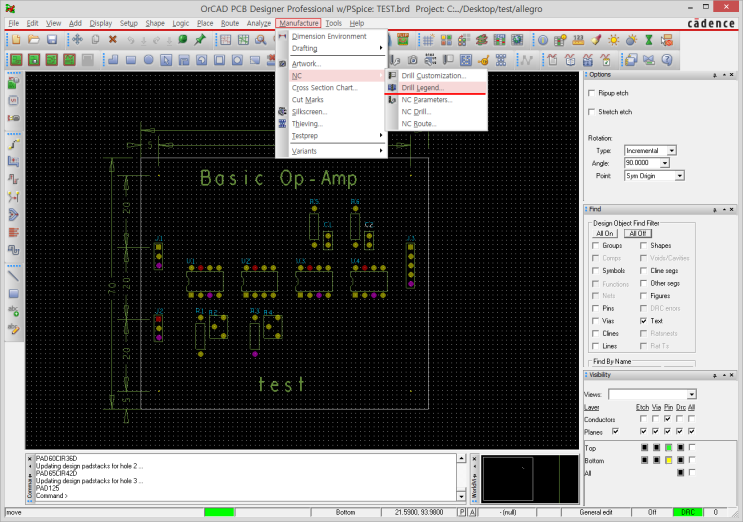Choose Drill Legend from NC submenu

pyautogui.click(x=422, y=88)
